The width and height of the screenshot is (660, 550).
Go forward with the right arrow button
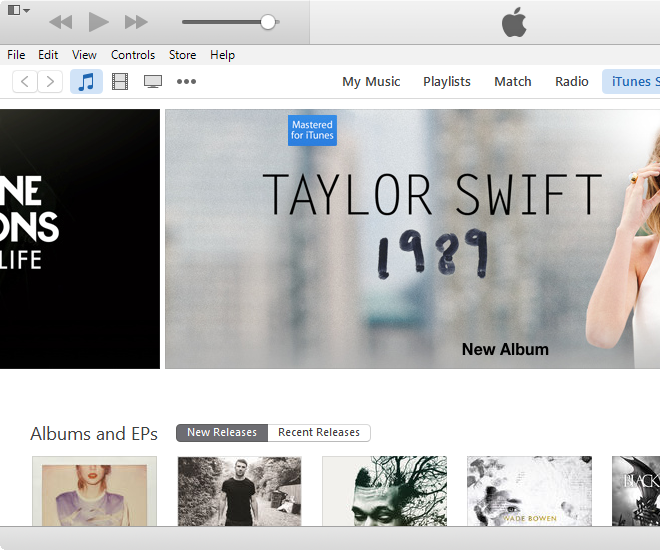point(50,81)
